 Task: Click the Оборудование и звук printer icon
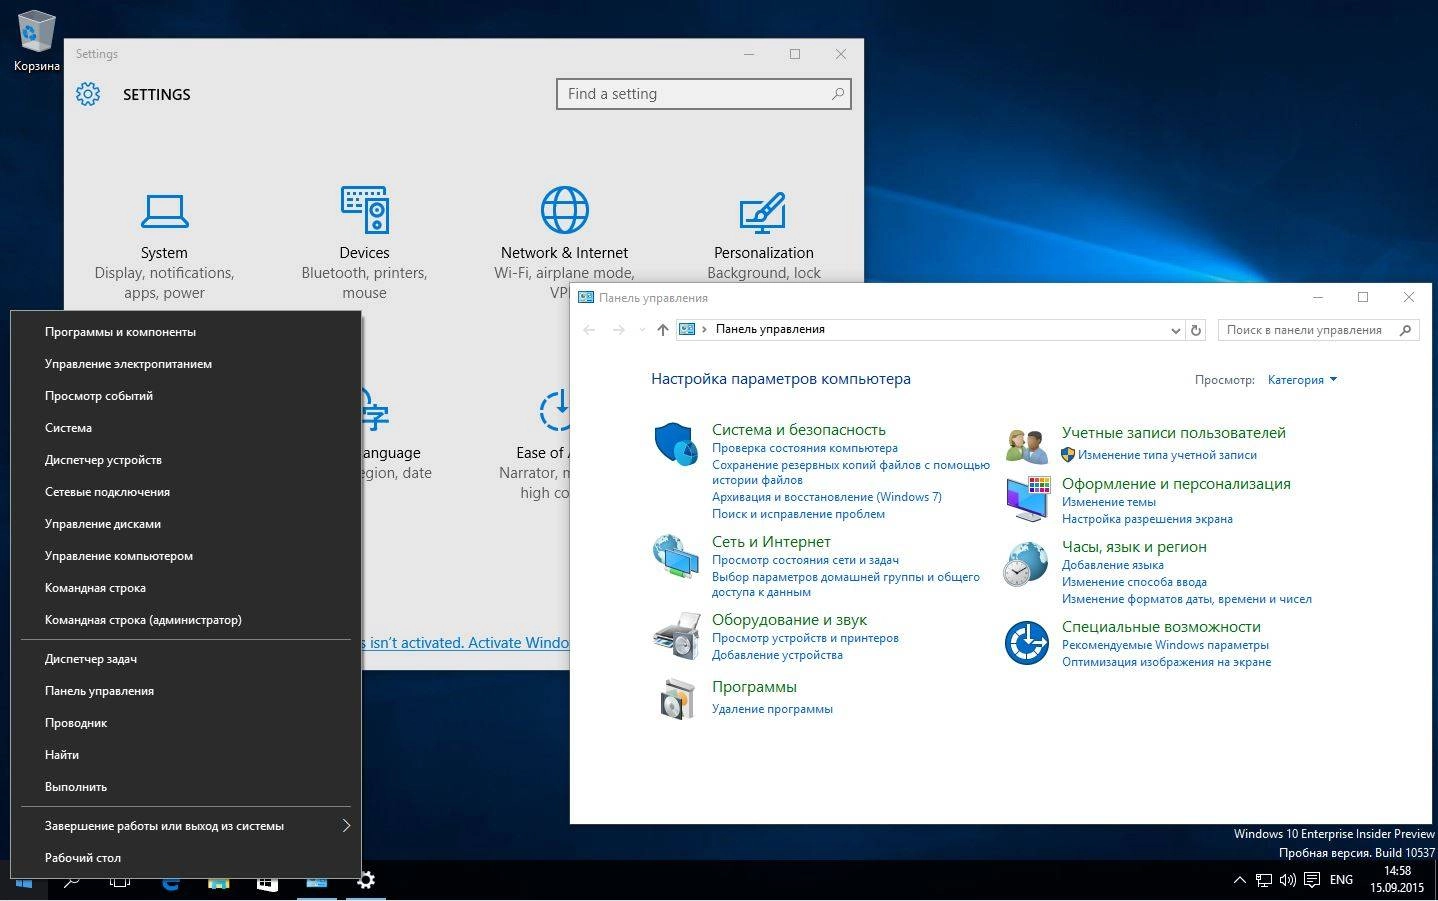pos(676,635)
